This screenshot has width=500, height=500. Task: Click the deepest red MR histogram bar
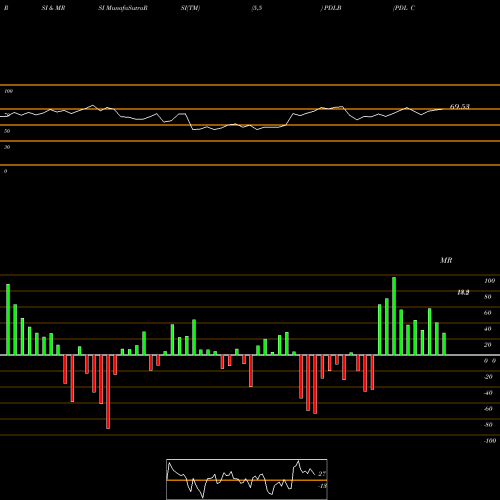(x=108, y=392)
